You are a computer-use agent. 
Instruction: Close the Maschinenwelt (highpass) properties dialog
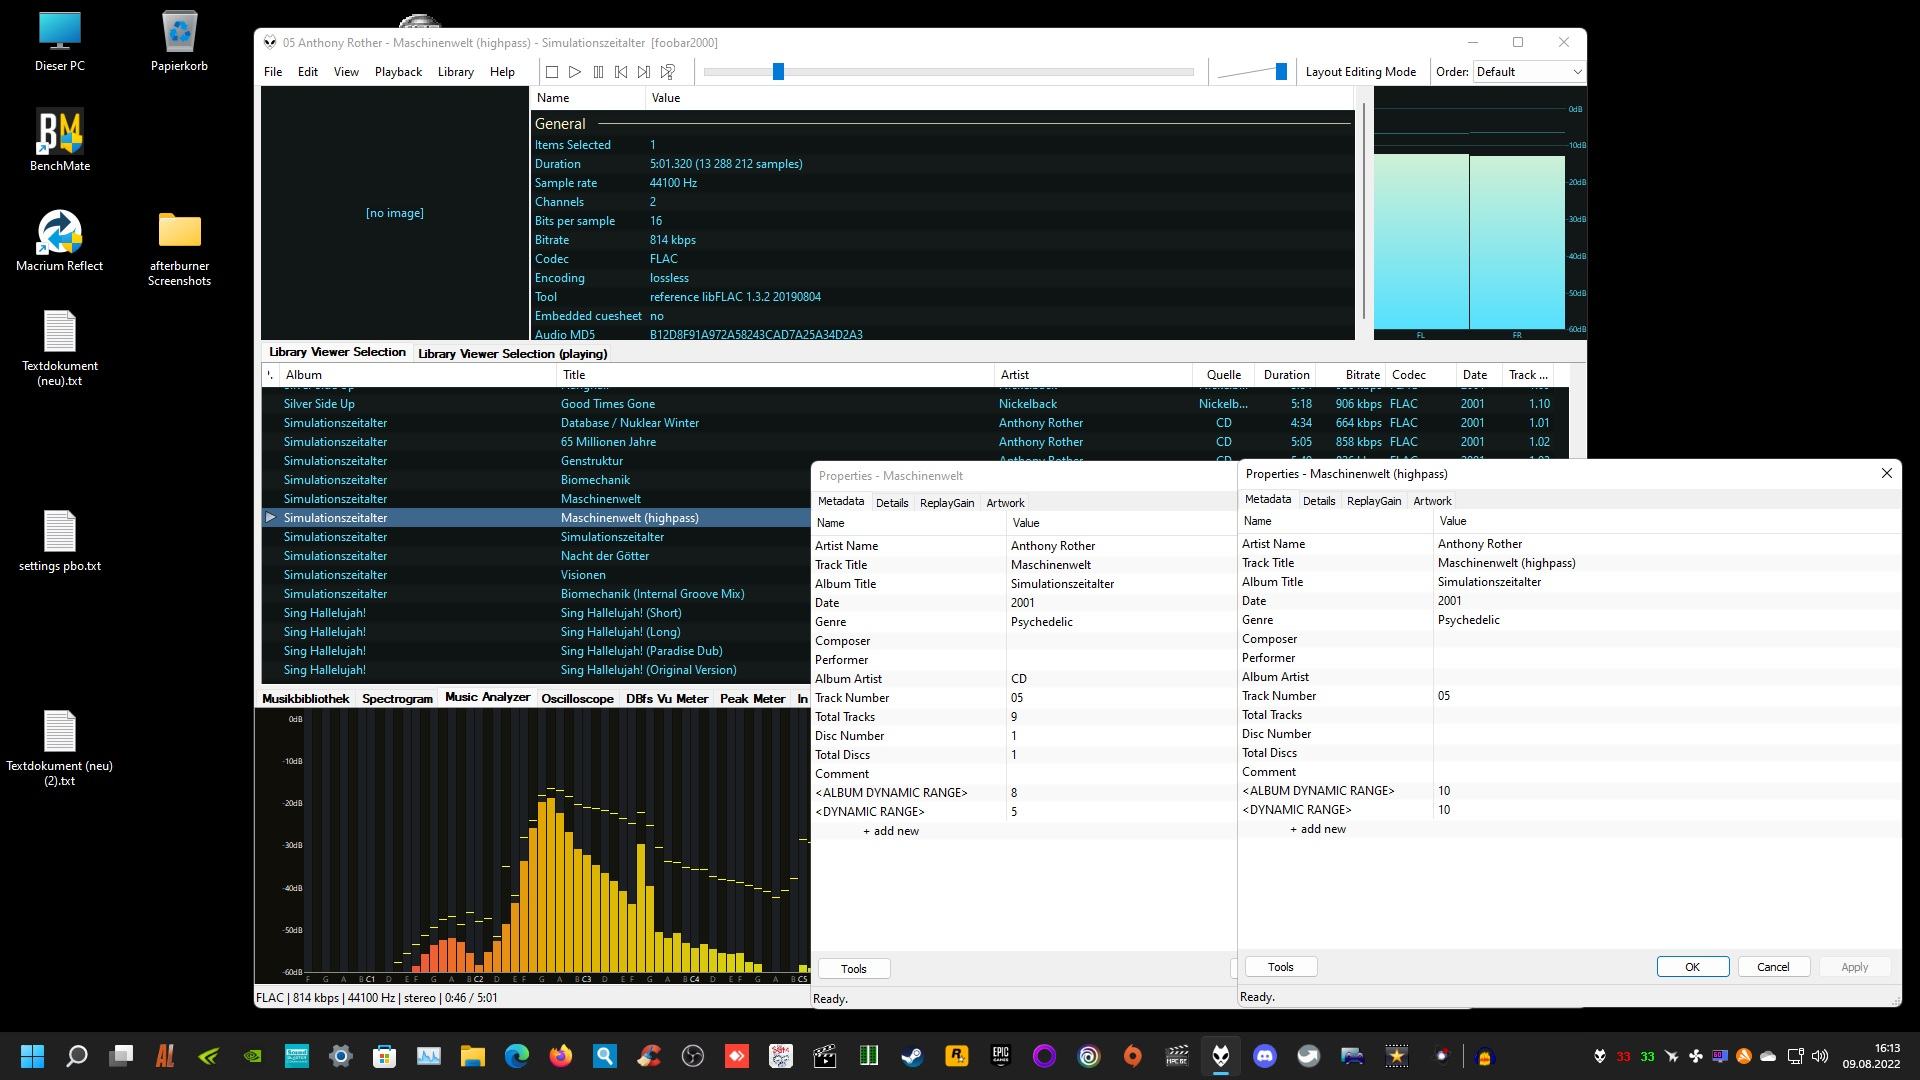[x=1886, y=473]
